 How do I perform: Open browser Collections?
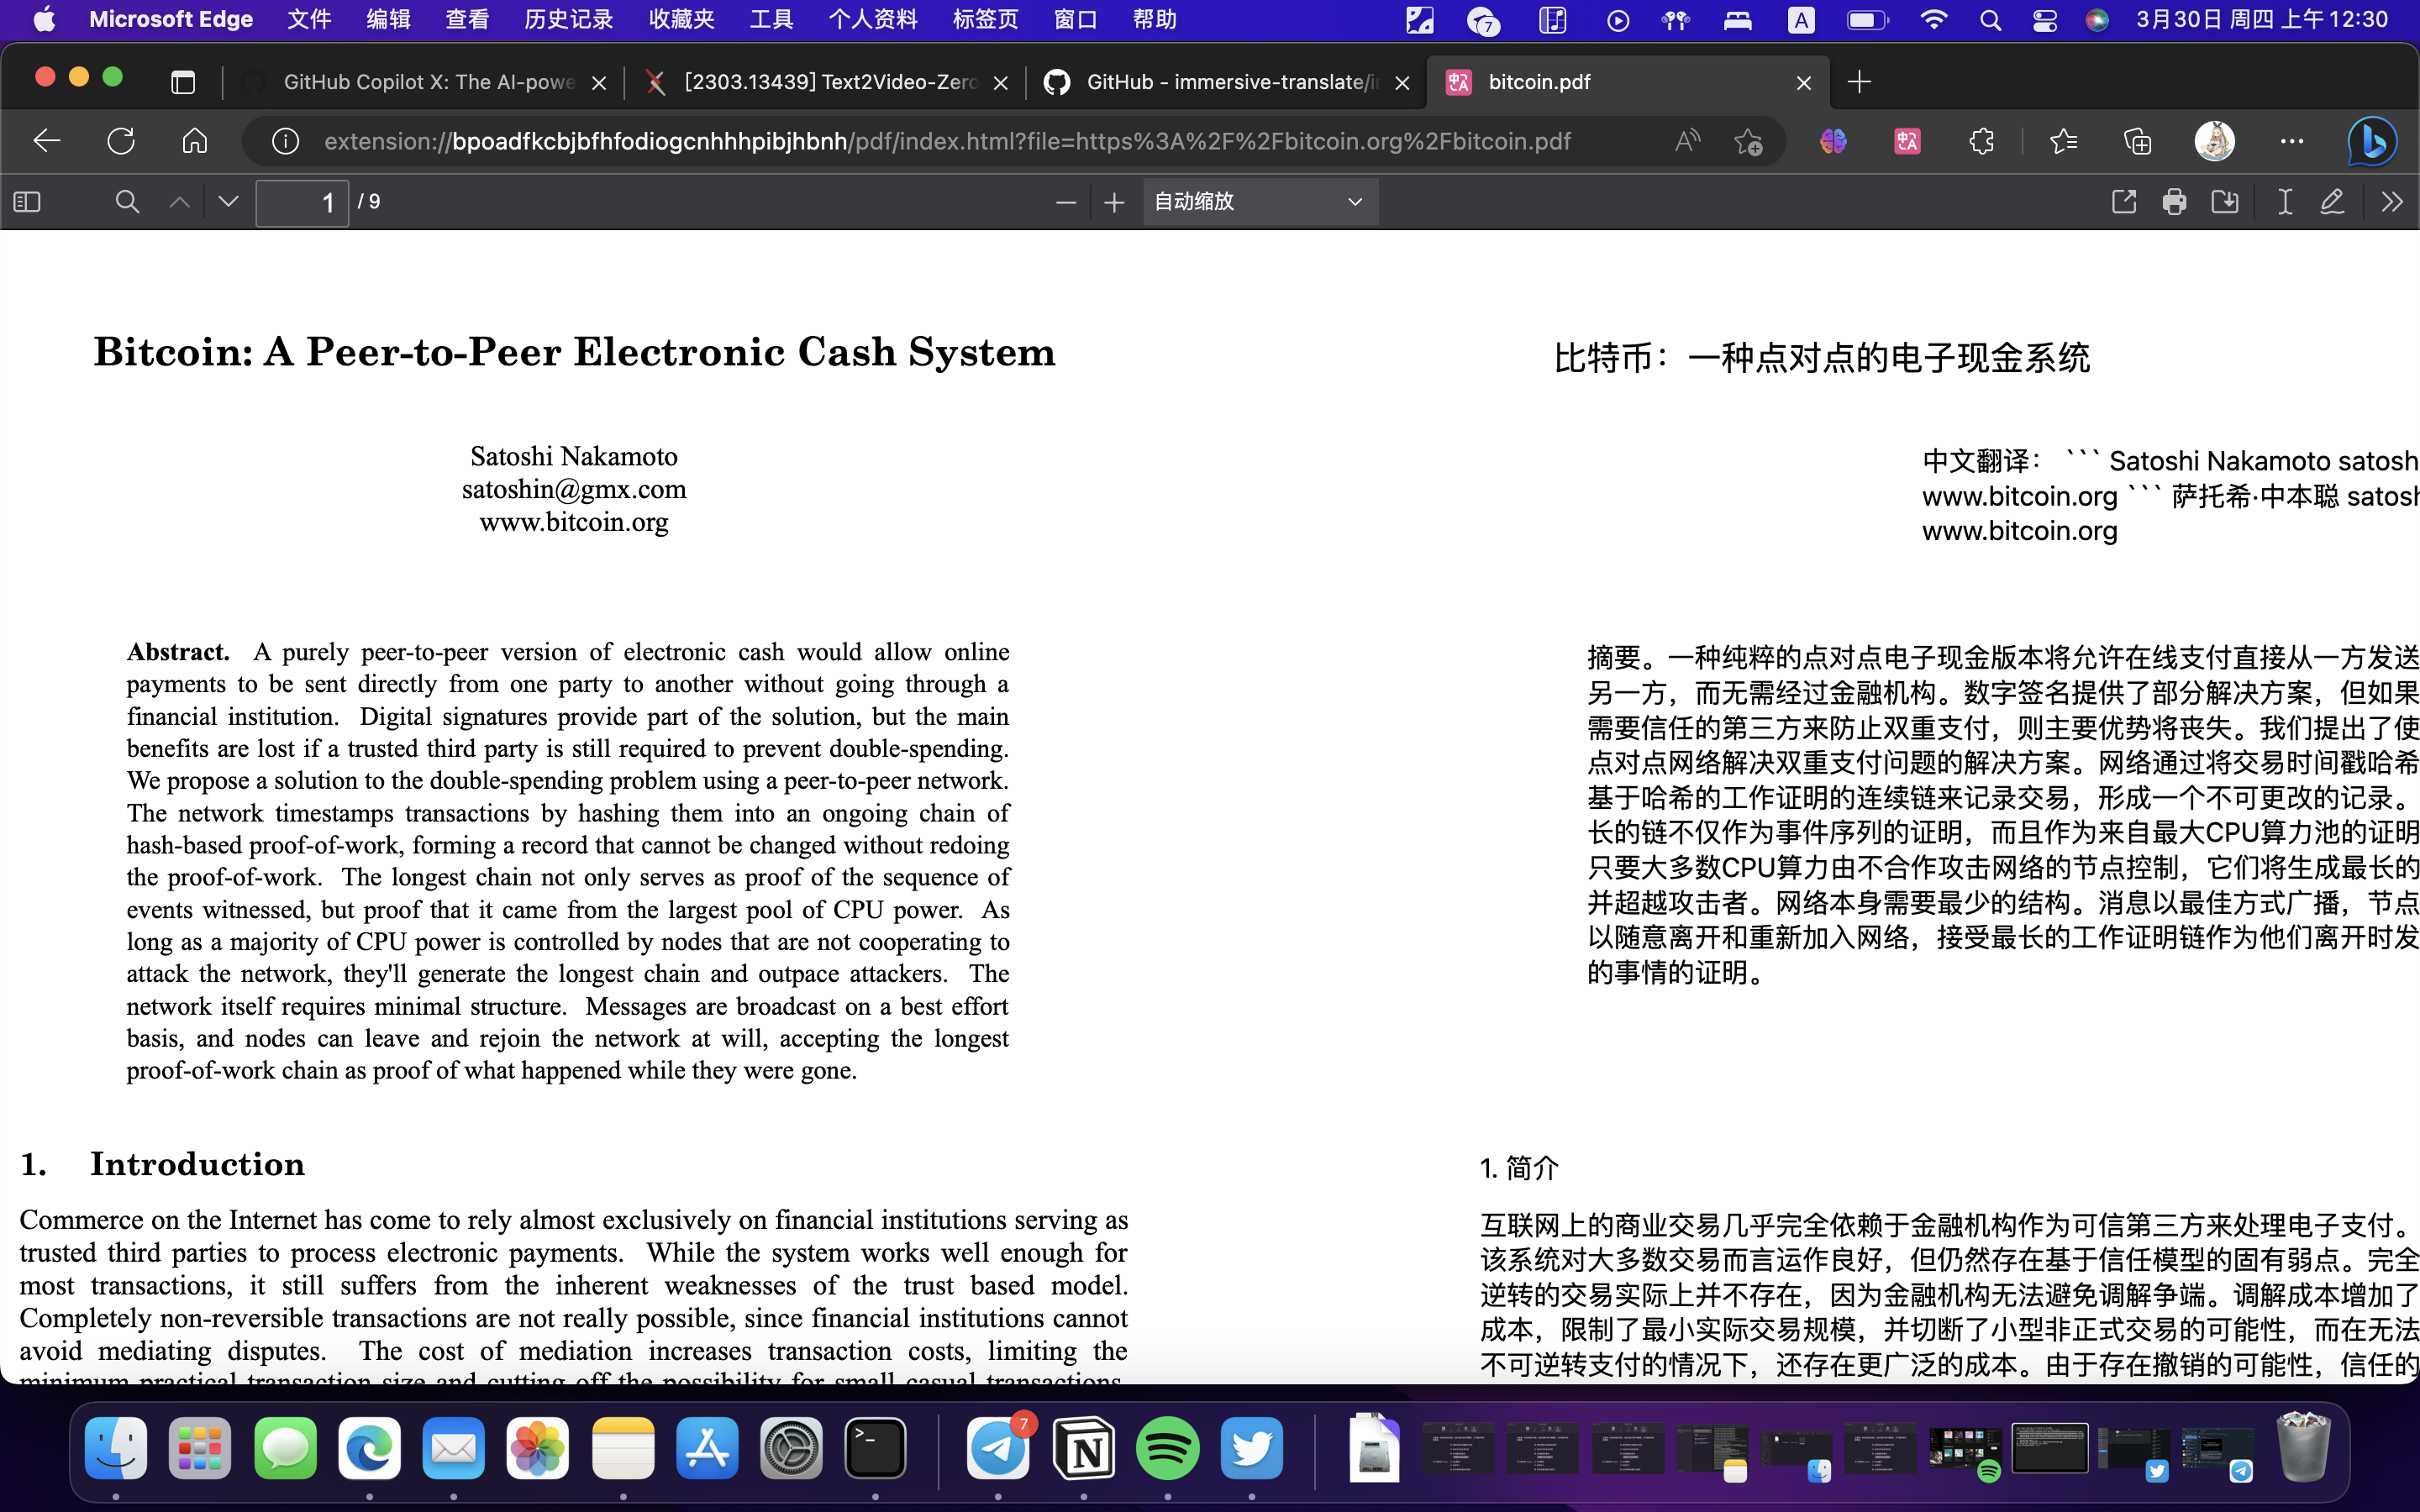[x=2137, y=141]
